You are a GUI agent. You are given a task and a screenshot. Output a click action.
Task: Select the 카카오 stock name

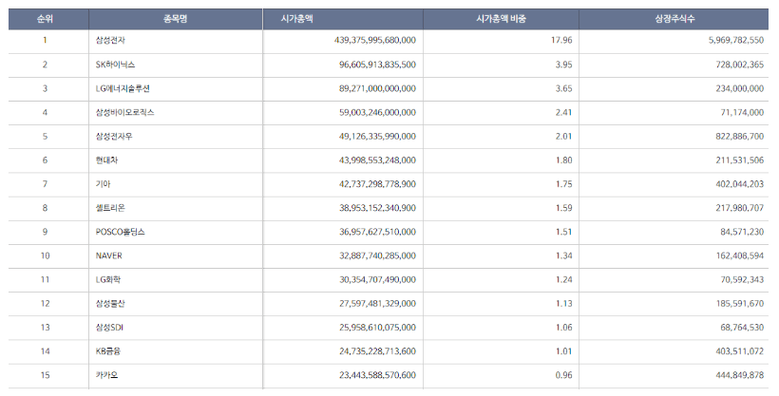[107, 375]
